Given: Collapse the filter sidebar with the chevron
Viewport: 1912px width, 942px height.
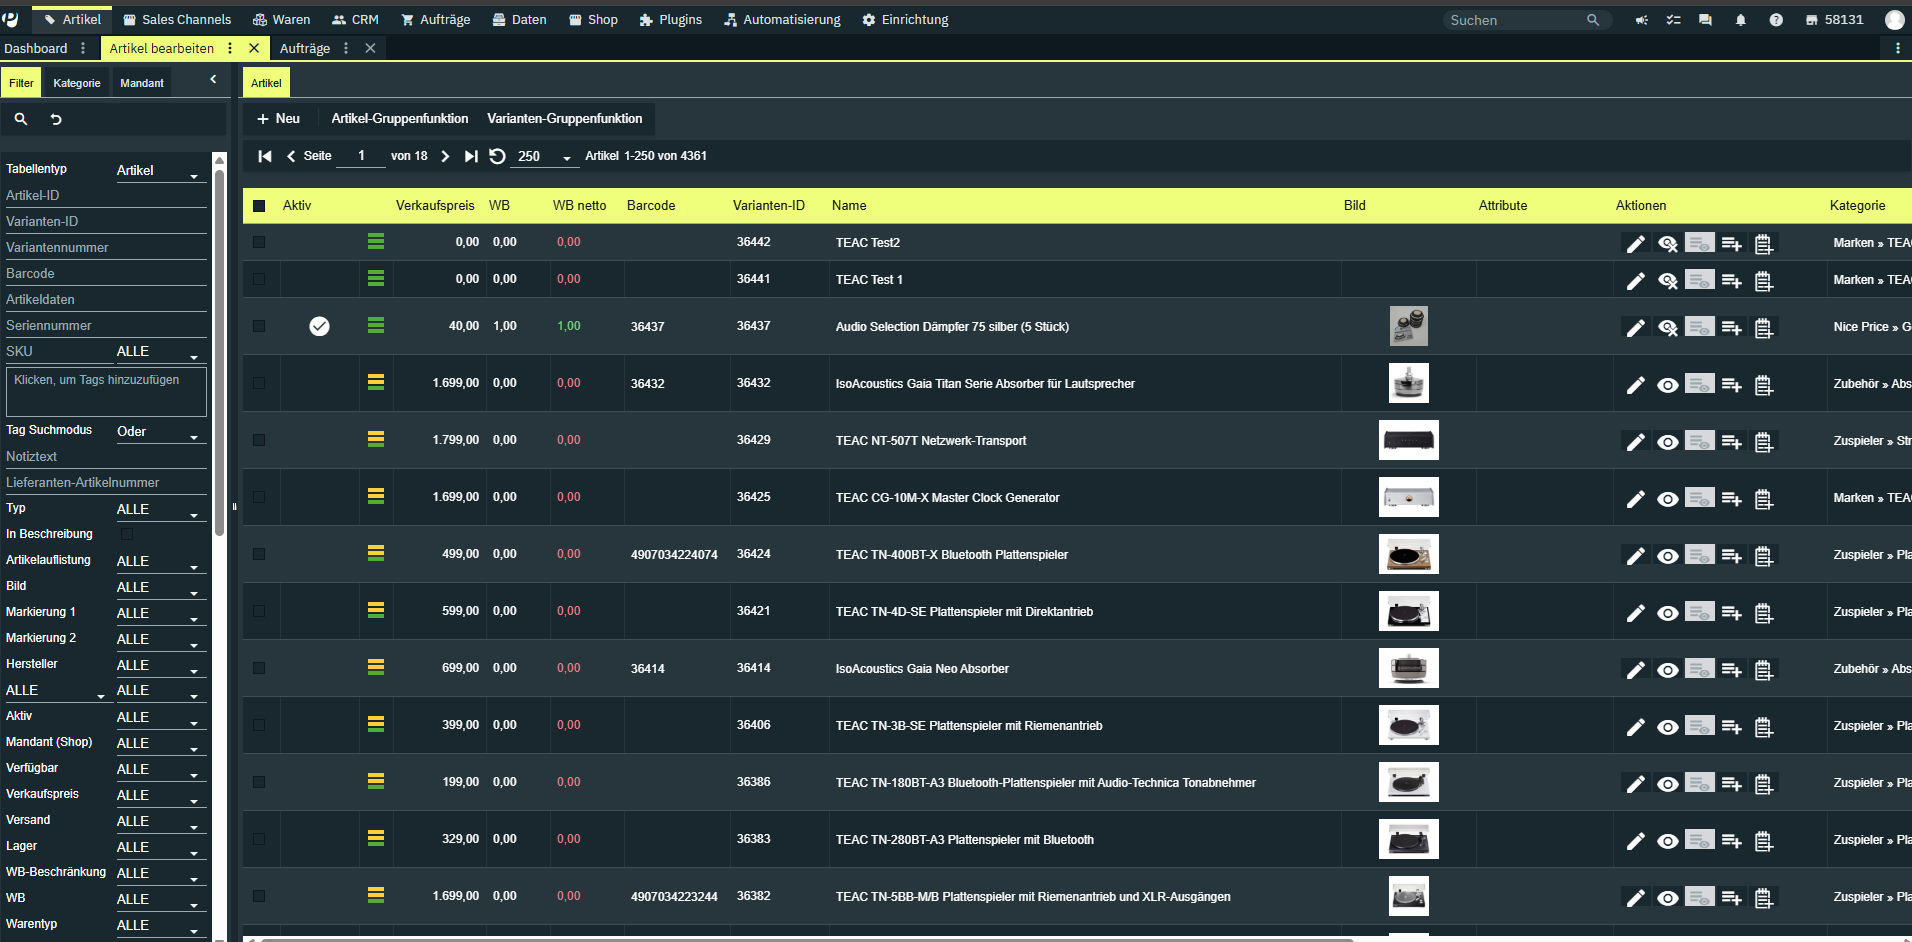Looking at the screenshot, I should (x=213, y=79).
